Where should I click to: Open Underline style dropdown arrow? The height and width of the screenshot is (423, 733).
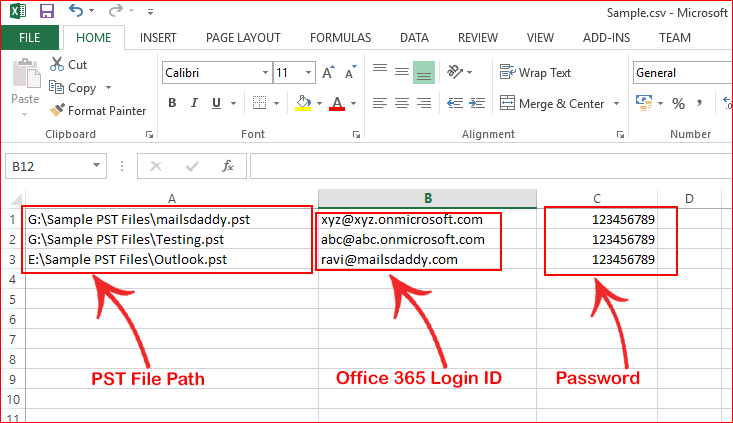click(233, 103)
